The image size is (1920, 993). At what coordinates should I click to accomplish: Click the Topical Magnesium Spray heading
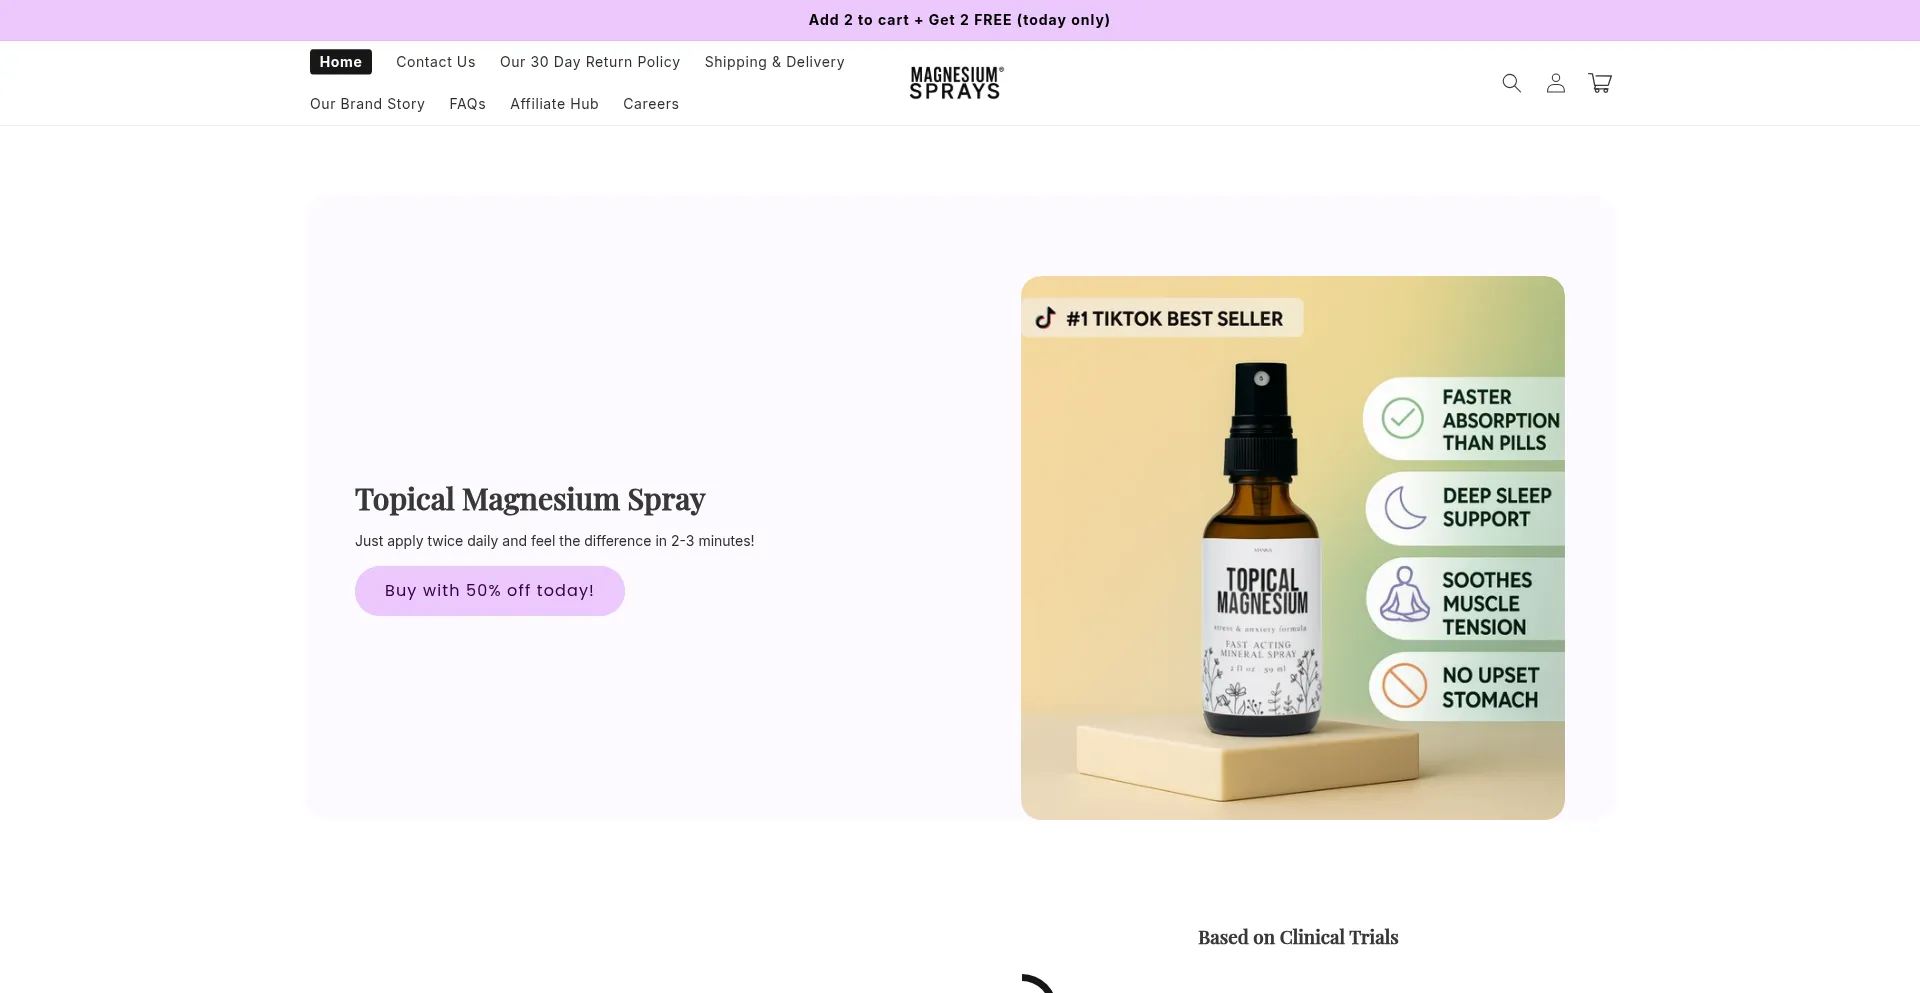(530, 499)
